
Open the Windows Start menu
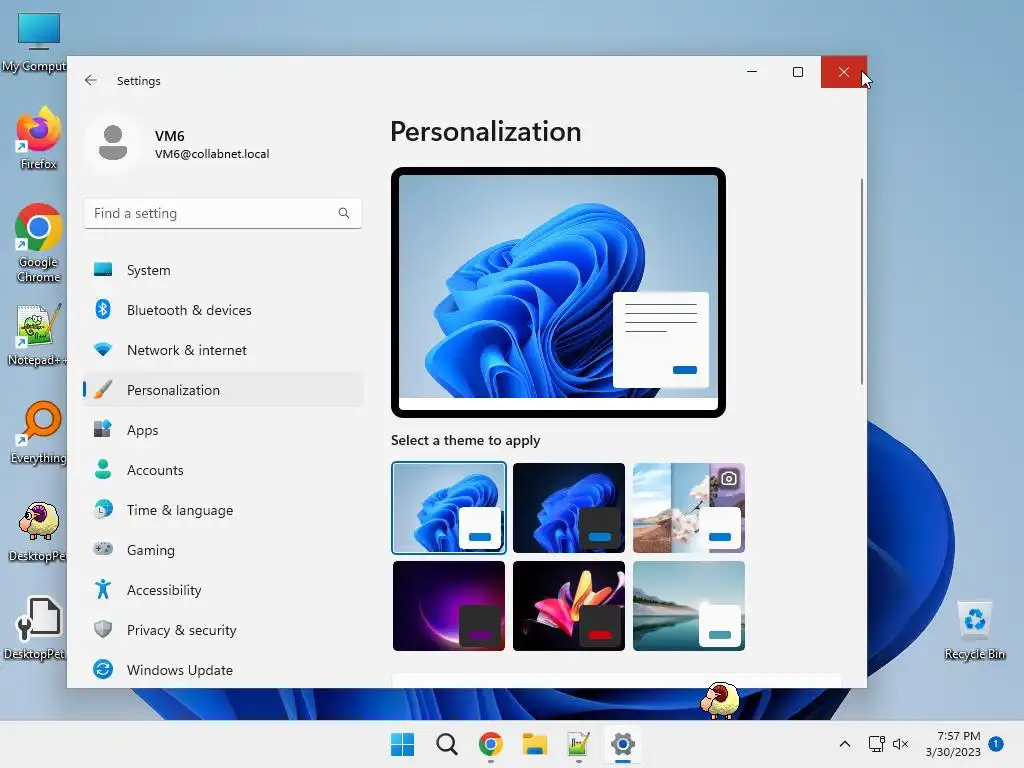[402, 744]
